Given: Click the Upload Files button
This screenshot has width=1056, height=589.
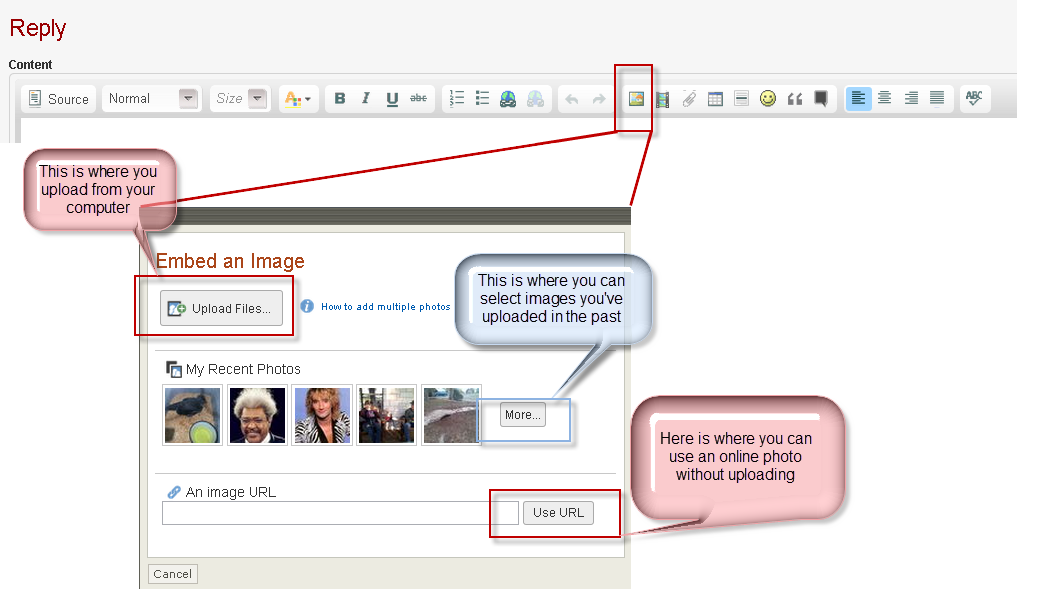Looking at the screenshot, I should tap(221, 308).
